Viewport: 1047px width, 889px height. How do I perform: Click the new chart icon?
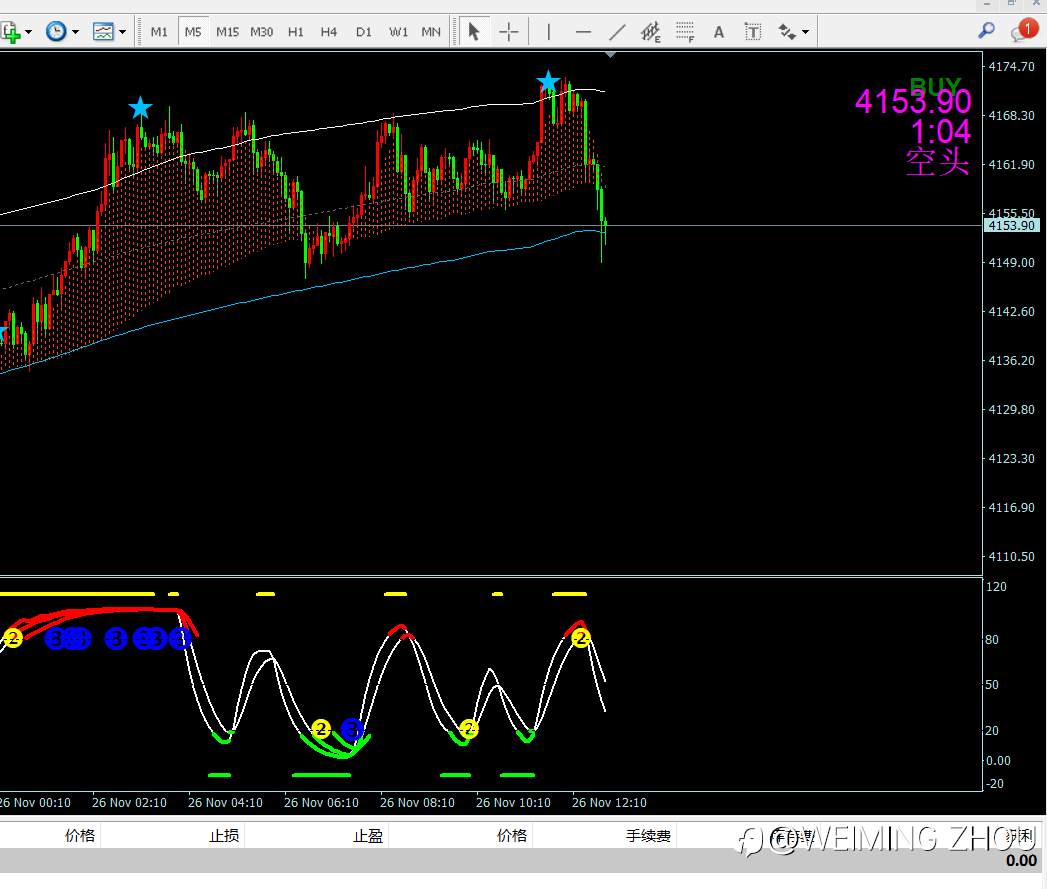point(10,31)
